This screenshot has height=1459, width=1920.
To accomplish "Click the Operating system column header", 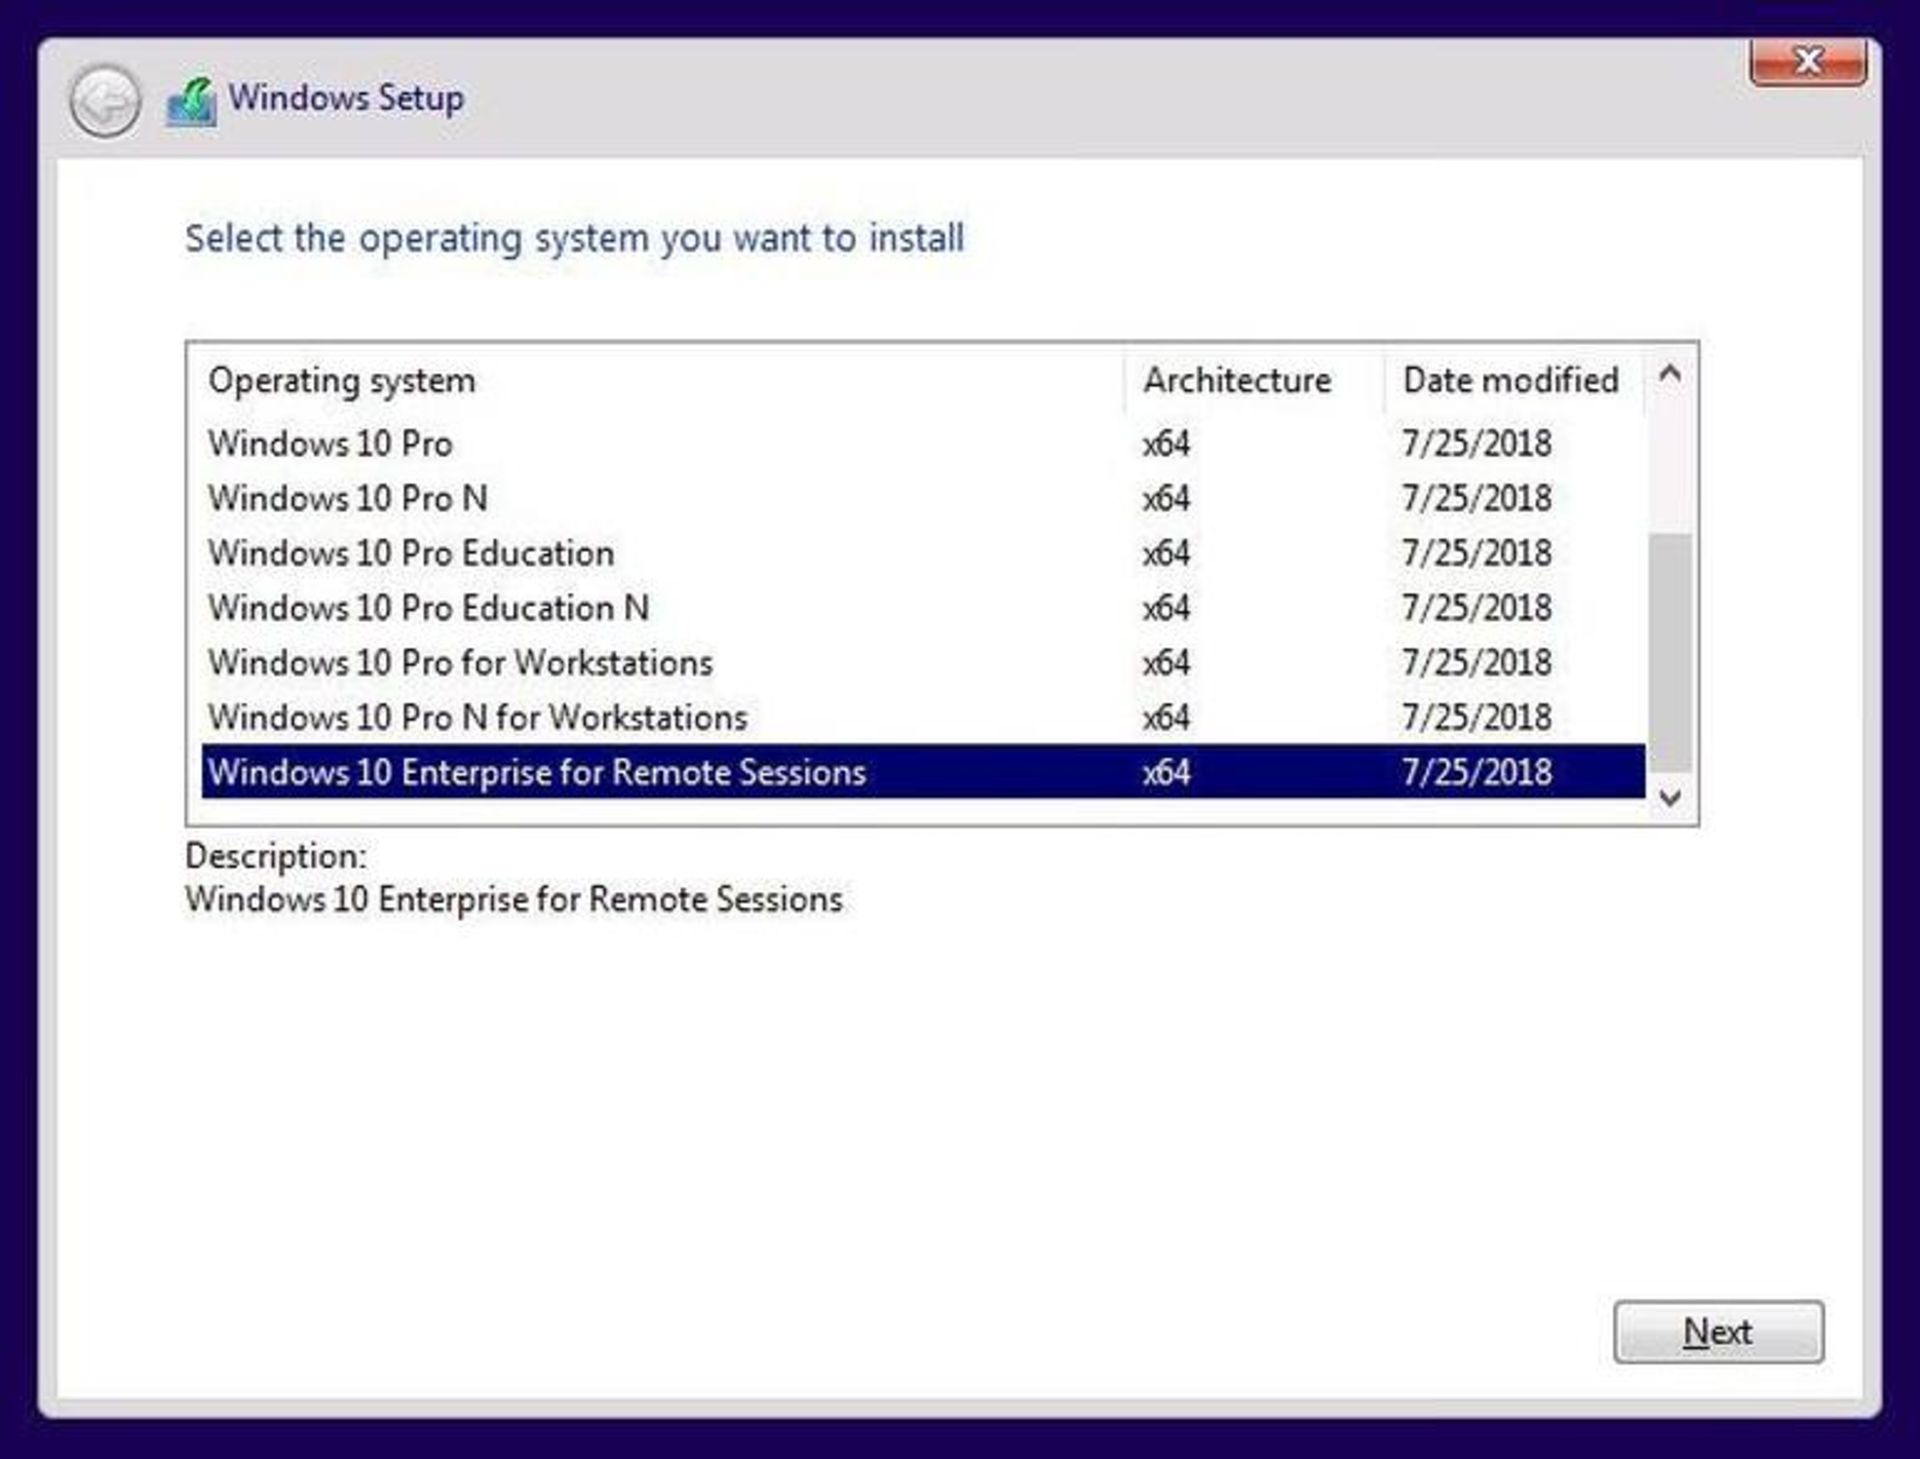I will [x=341, y=381].
